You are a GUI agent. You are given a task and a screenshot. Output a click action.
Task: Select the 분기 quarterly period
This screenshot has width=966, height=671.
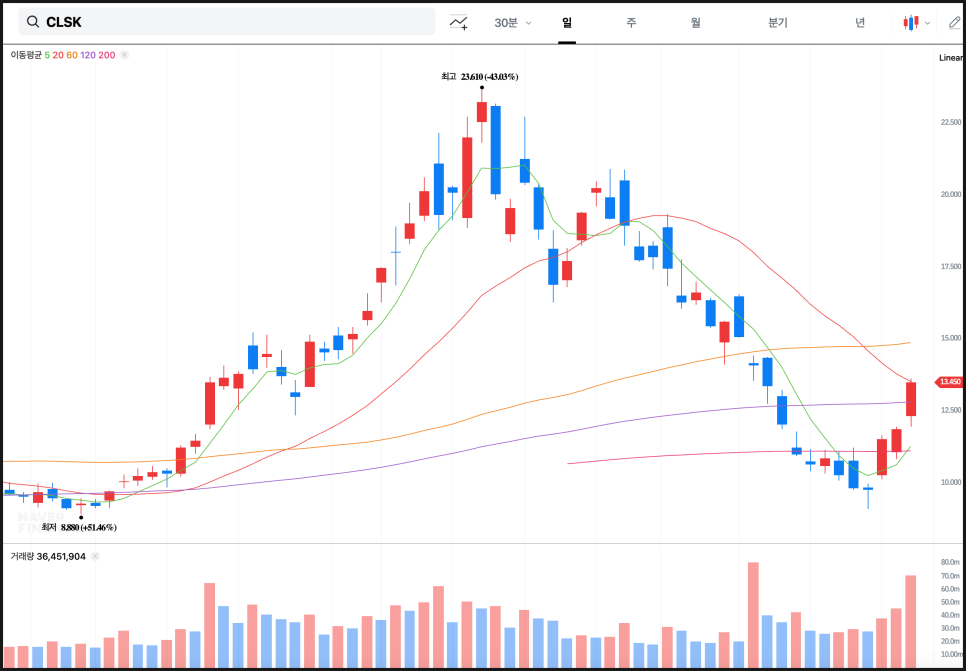coord(777,22)
